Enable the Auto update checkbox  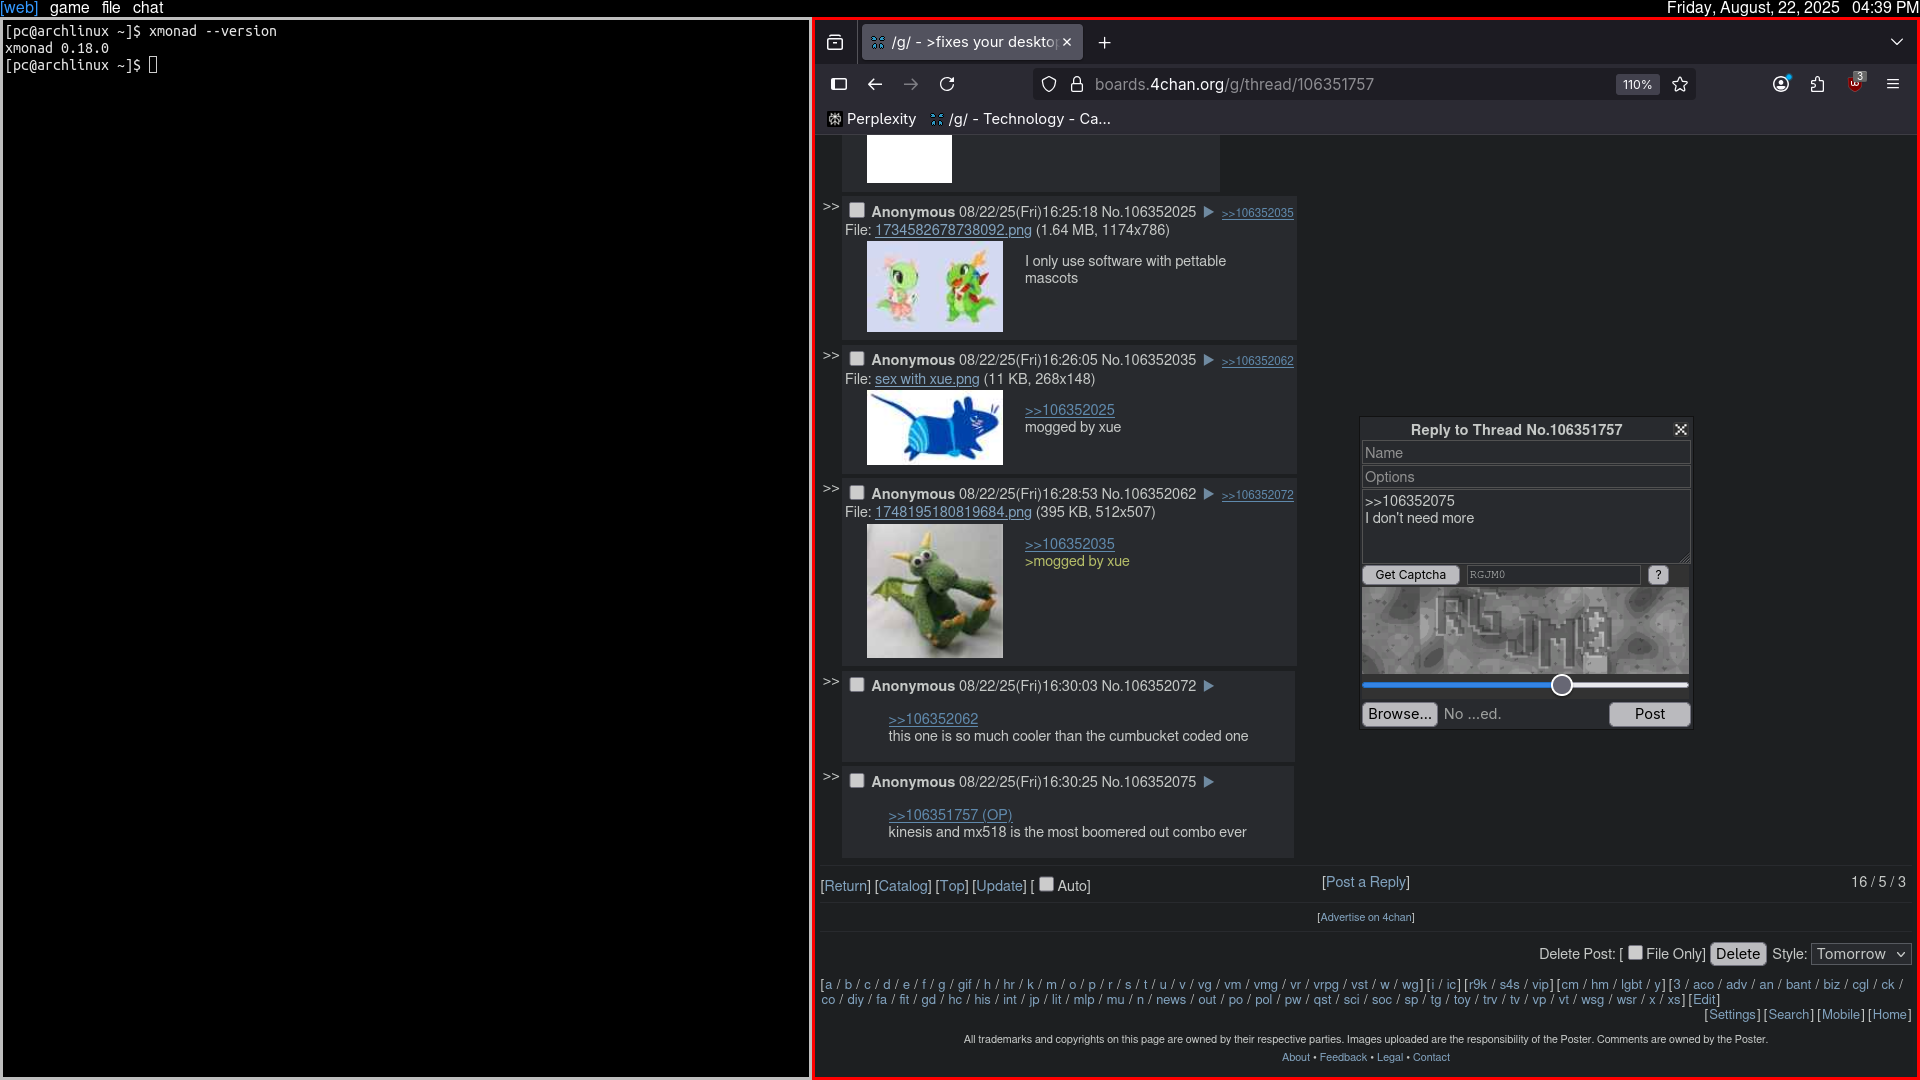click(x=1046, y=884)
